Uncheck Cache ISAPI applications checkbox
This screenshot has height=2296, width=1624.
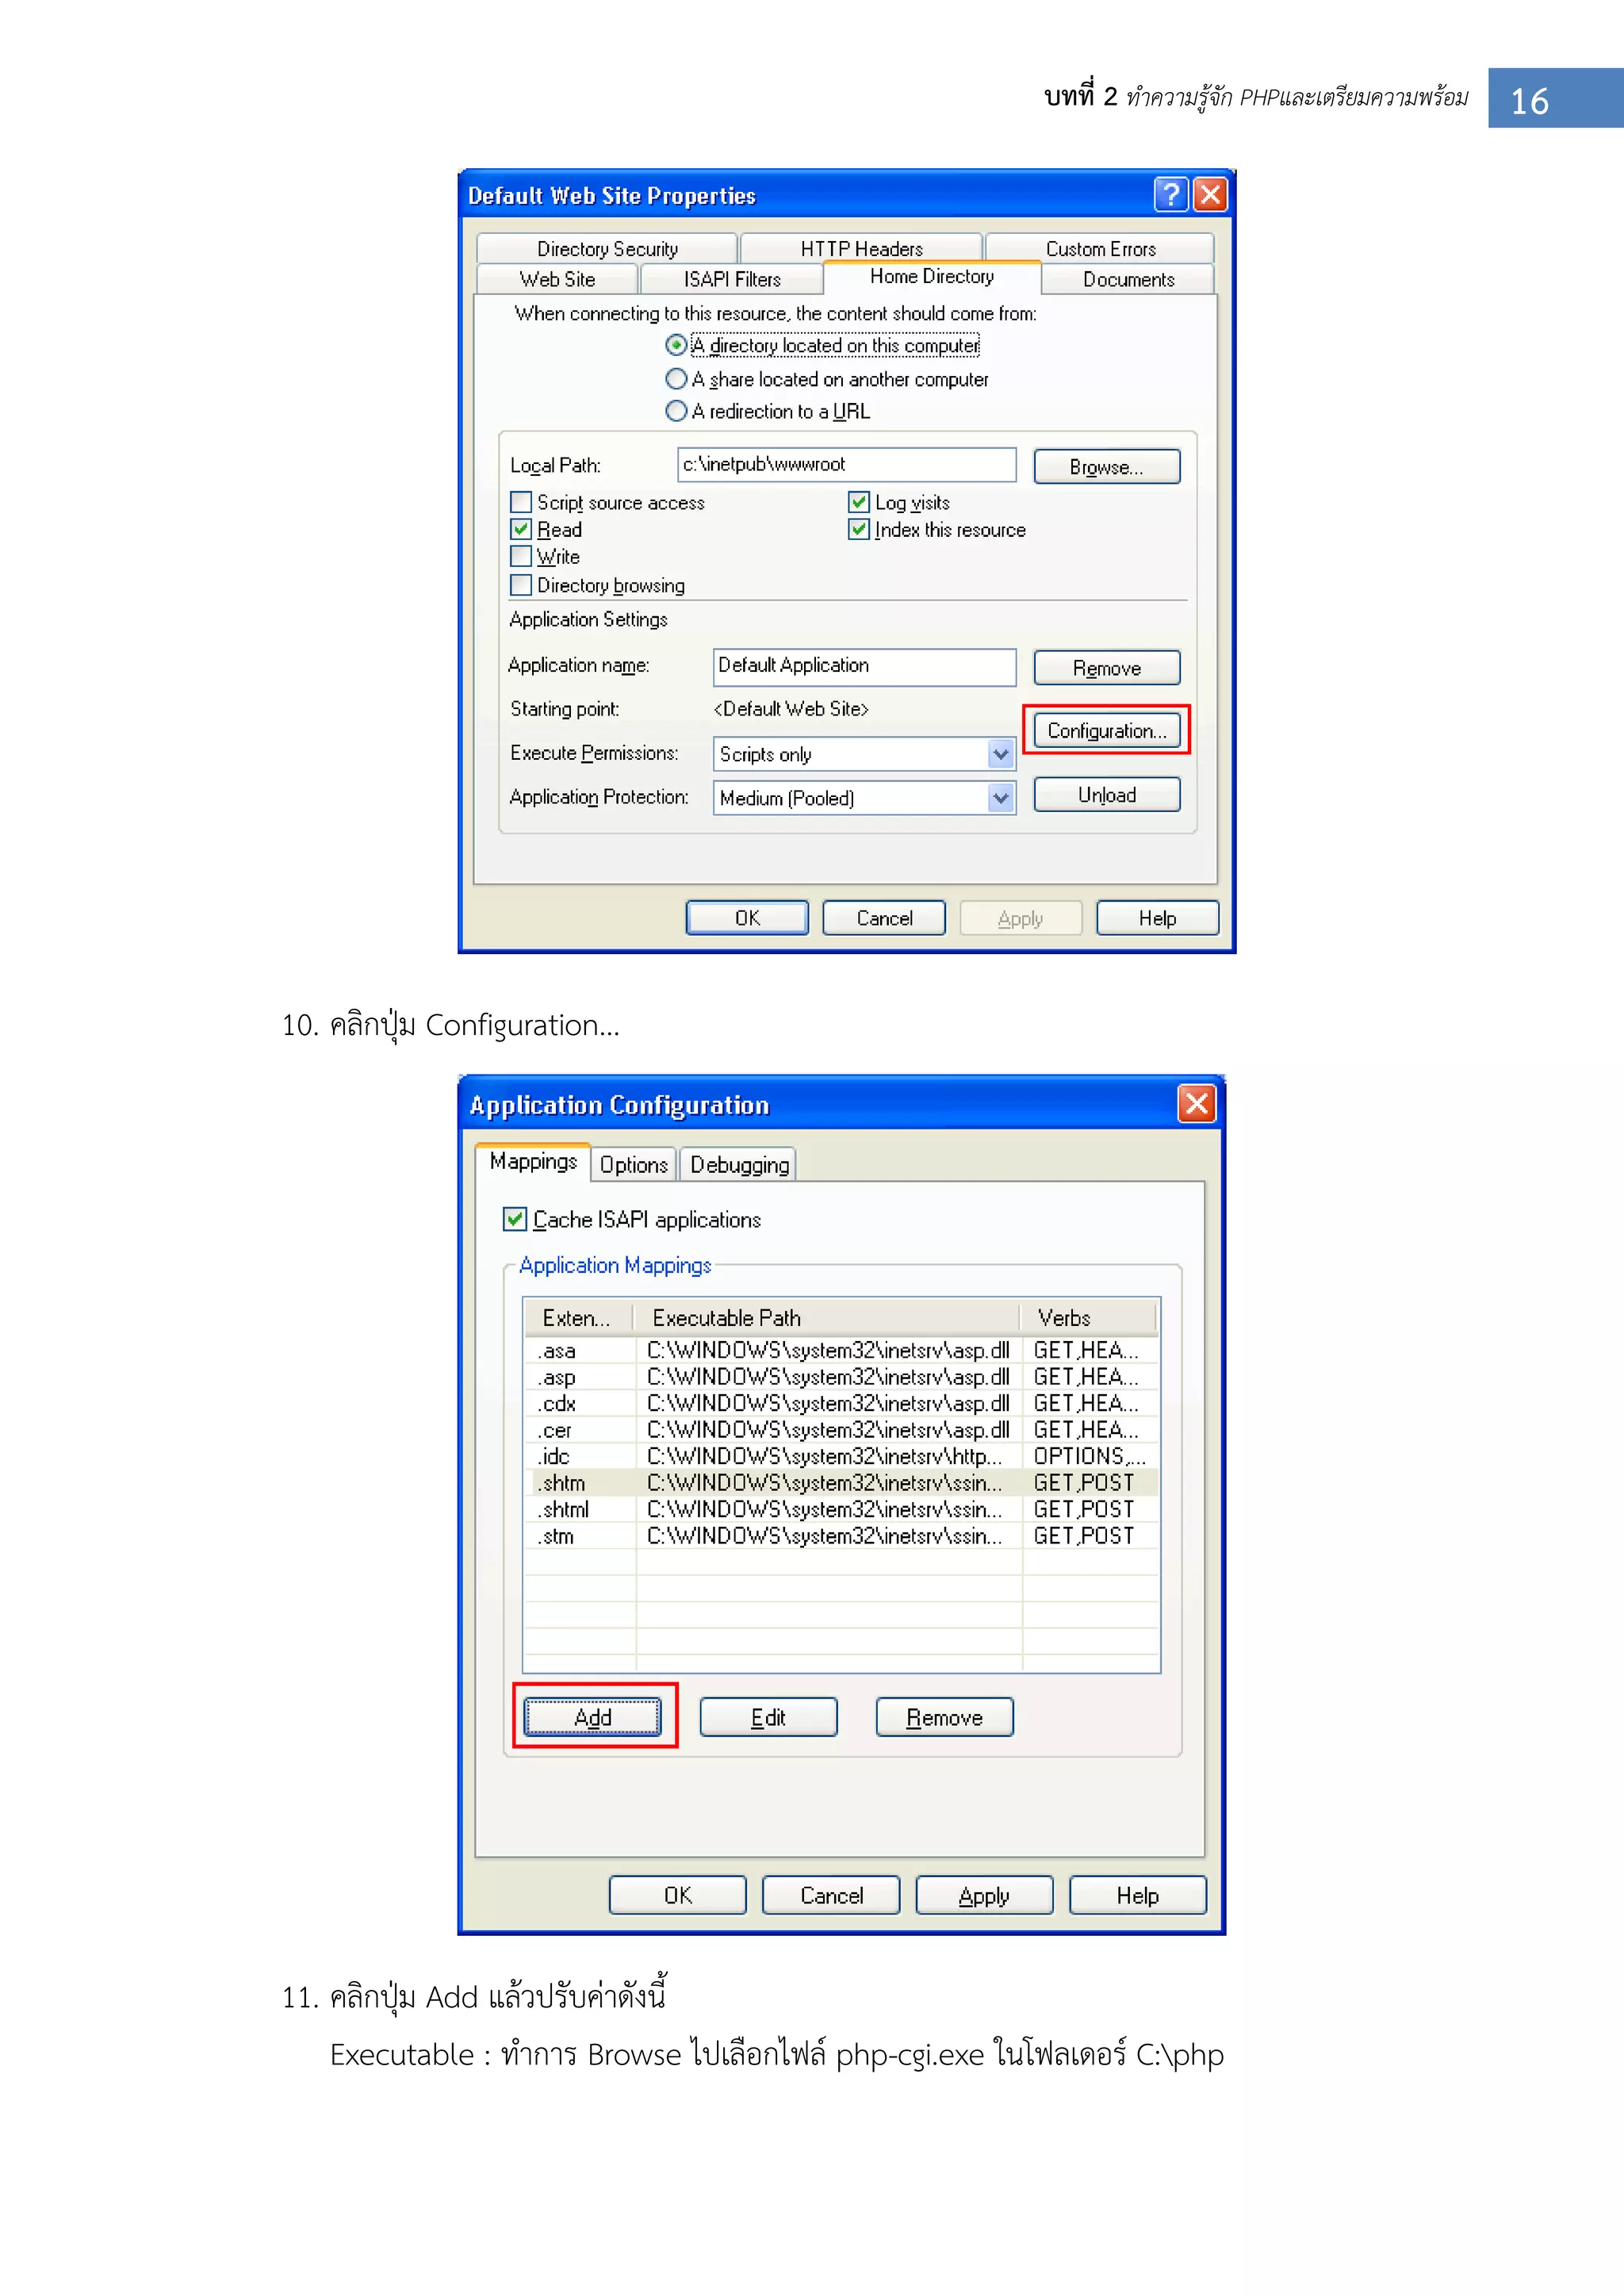[x=515, y=1219]
